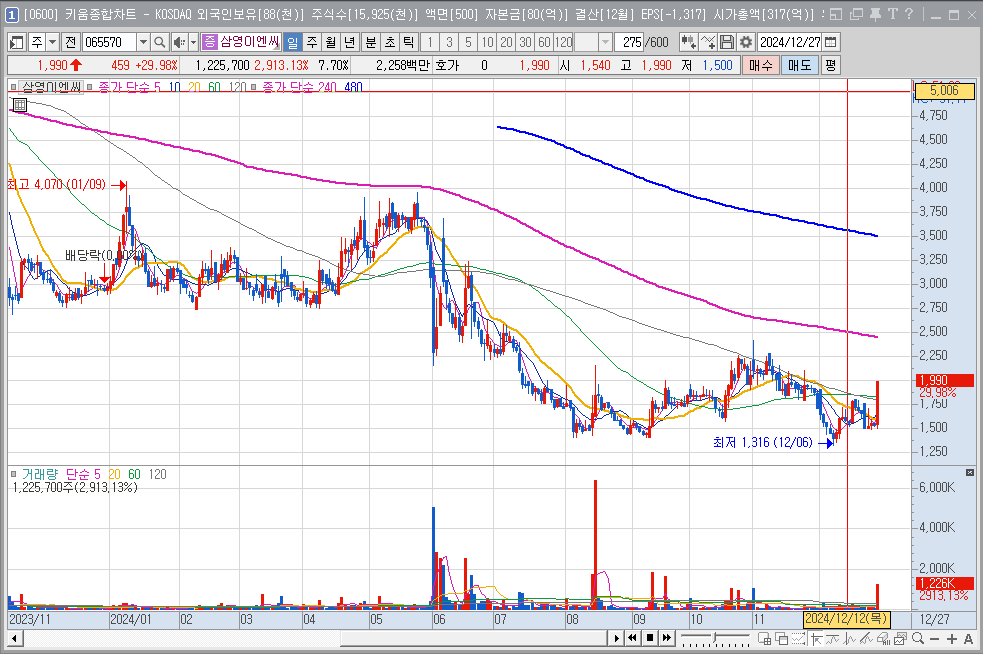The image size is (983, 654).
Task: Select the 일 daily chart period
Action: coord(293,42)
